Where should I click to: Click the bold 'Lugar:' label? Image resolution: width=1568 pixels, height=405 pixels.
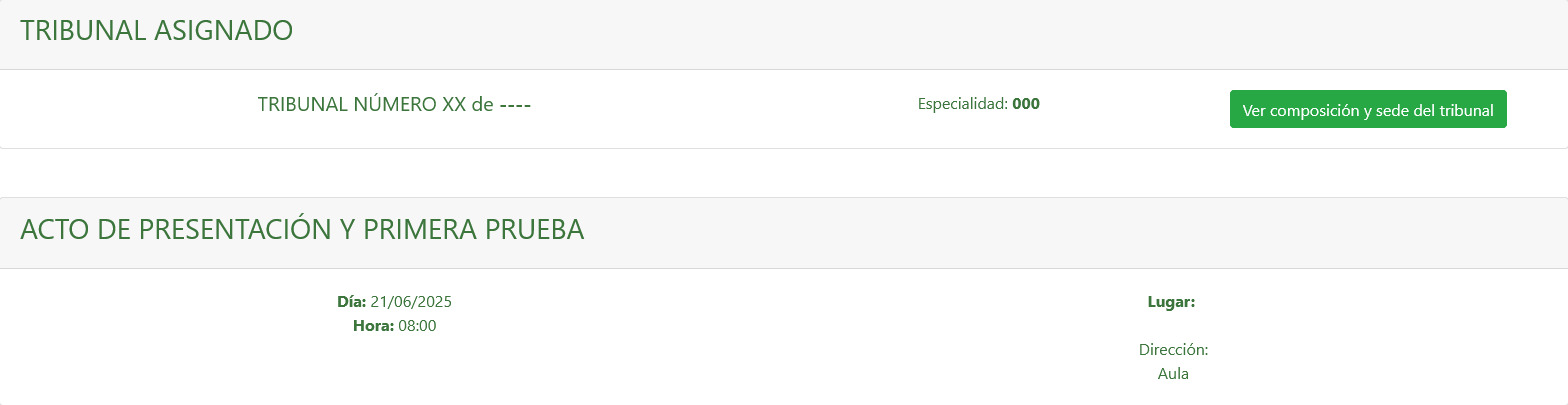(1172, 301)
